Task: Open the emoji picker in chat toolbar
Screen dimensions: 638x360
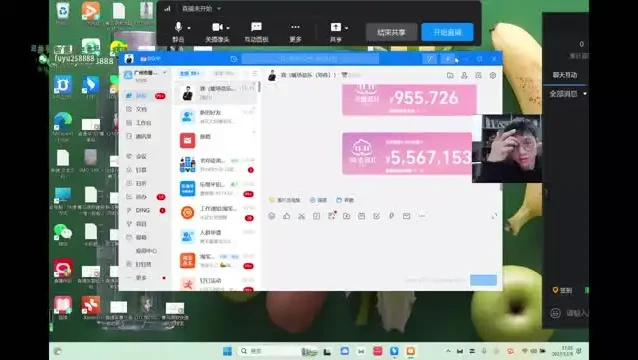Action: pyautogui.click(x=272, y=216)
